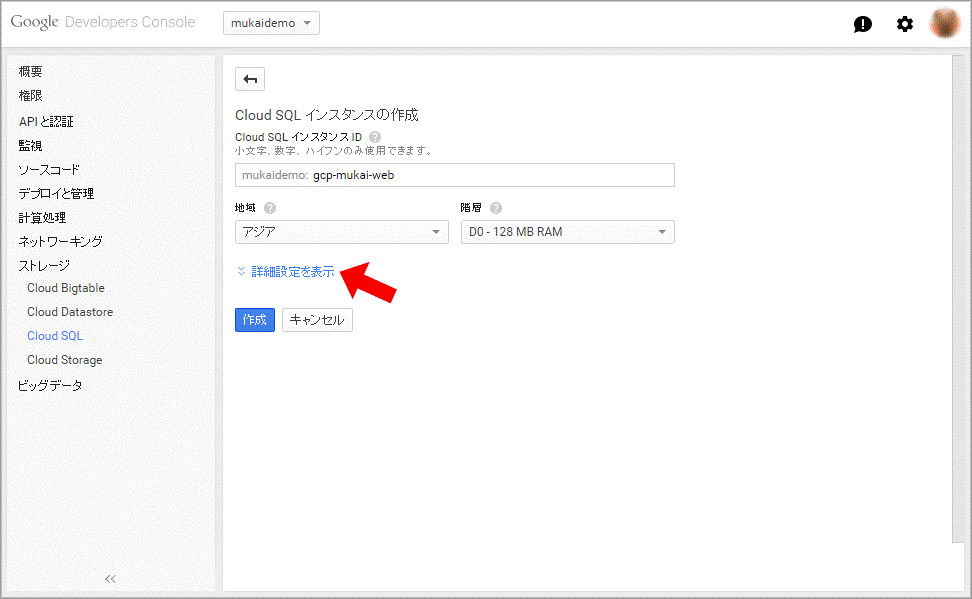The height and width of the screenshot is (599, 972).
Task: Open the notifications alert icon
Action: [x=862, y=24]
